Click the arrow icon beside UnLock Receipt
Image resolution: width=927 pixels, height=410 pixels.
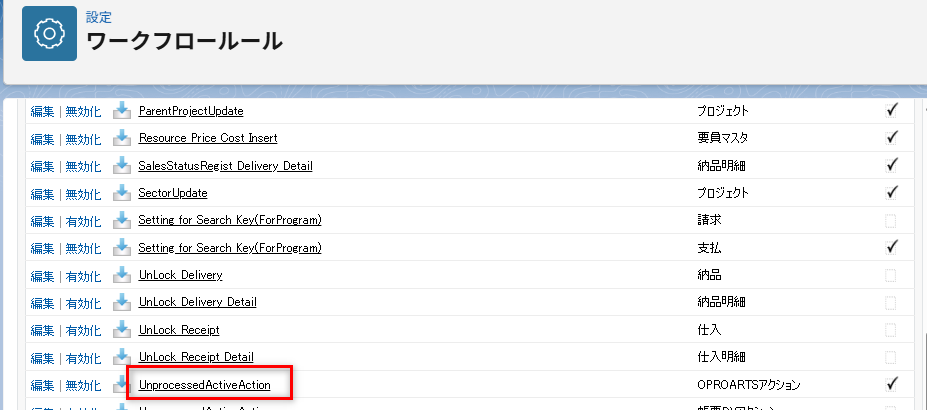coord(122,330)
